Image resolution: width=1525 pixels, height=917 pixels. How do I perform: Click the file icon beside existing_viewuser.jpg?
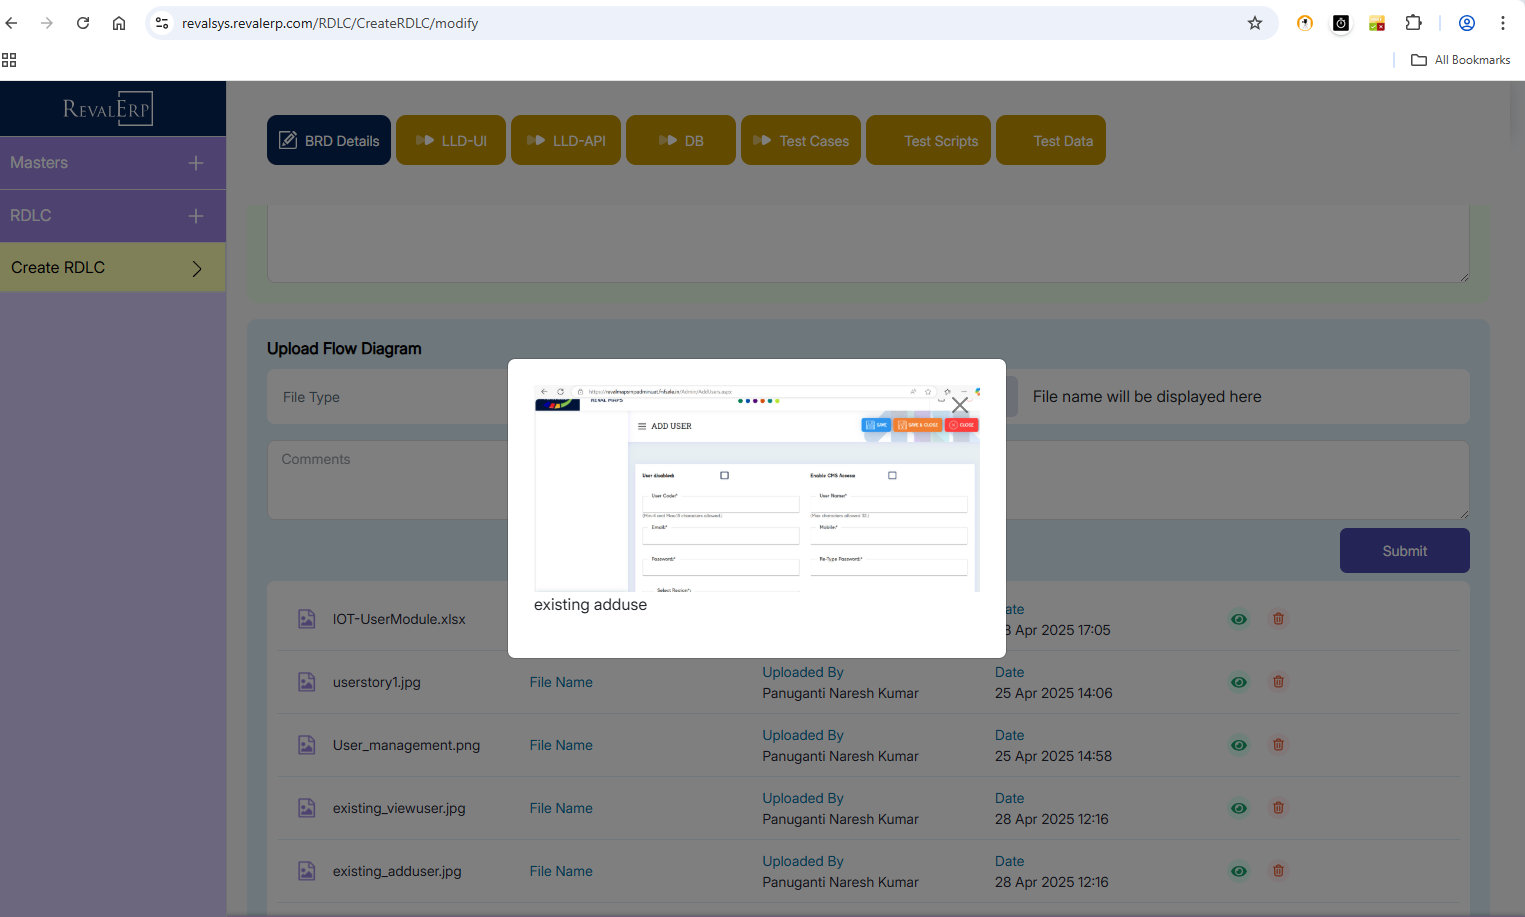click(x=307, y=808)
